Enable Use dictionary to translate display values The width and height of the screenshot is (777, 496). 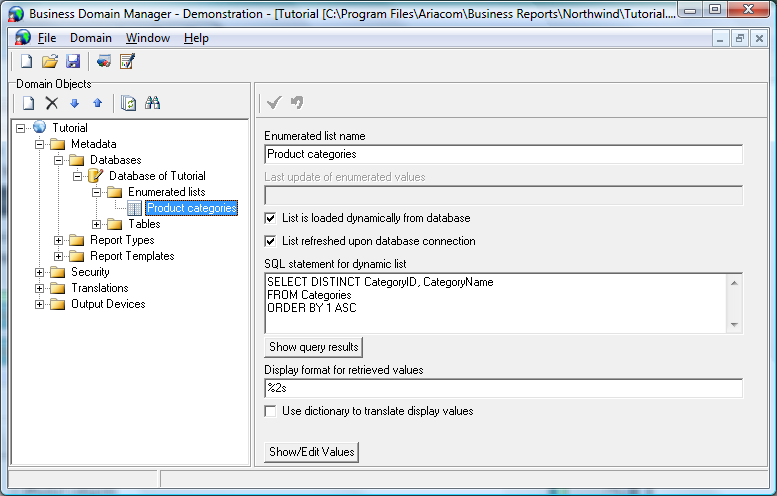coord(270,411)
